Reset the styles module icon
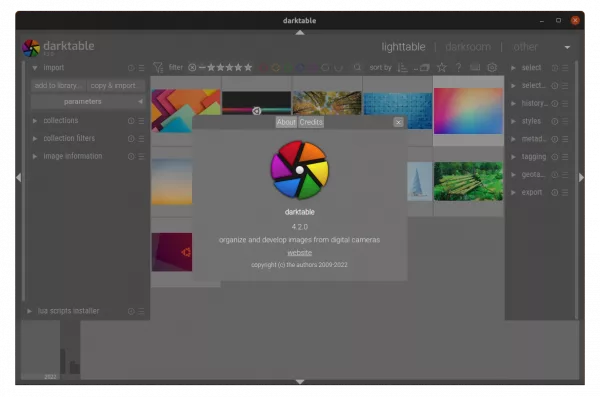Viewport: 600px width, 397px height. (x=554, y=121)
